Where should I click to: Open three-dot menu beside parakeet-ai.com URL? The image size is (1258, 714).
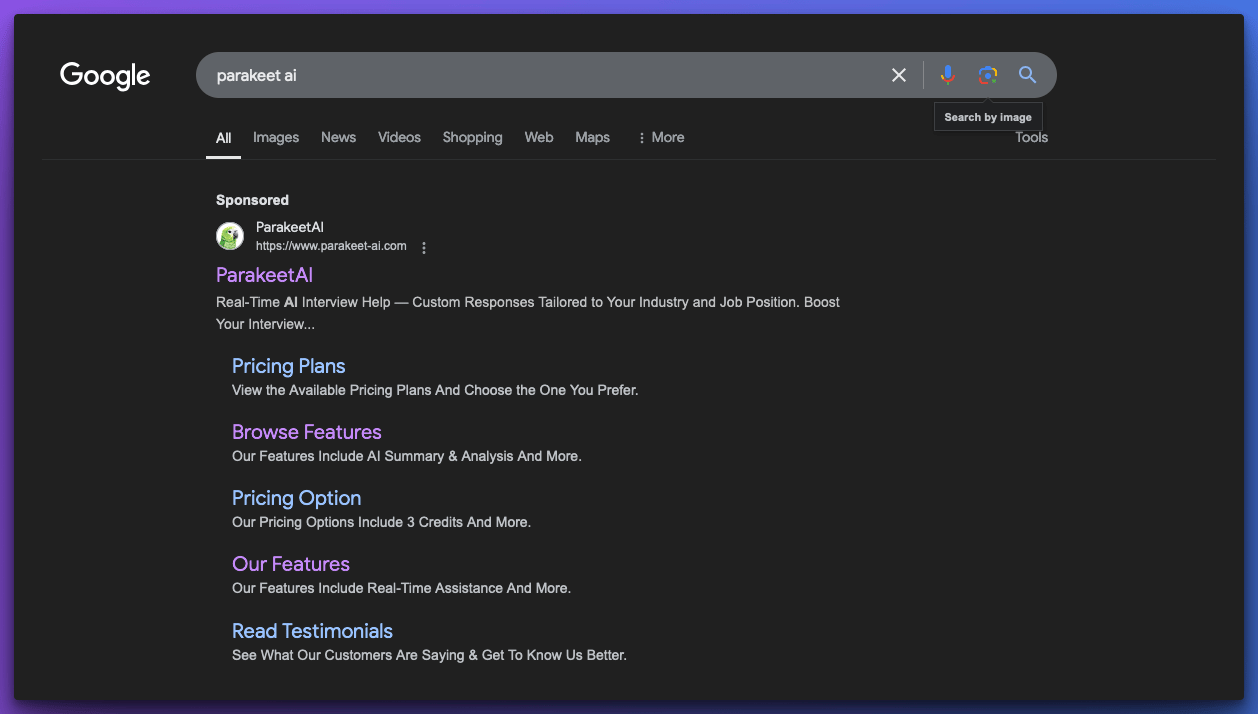pyautogui.click(x=424, y=247)
